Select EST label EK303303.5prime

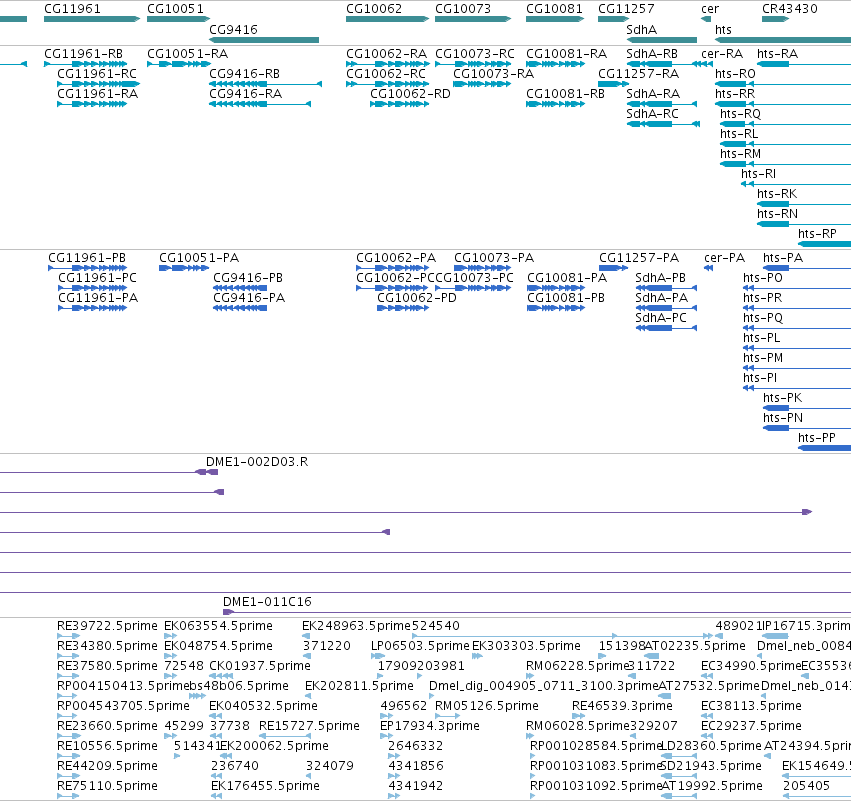pos(526,646)
